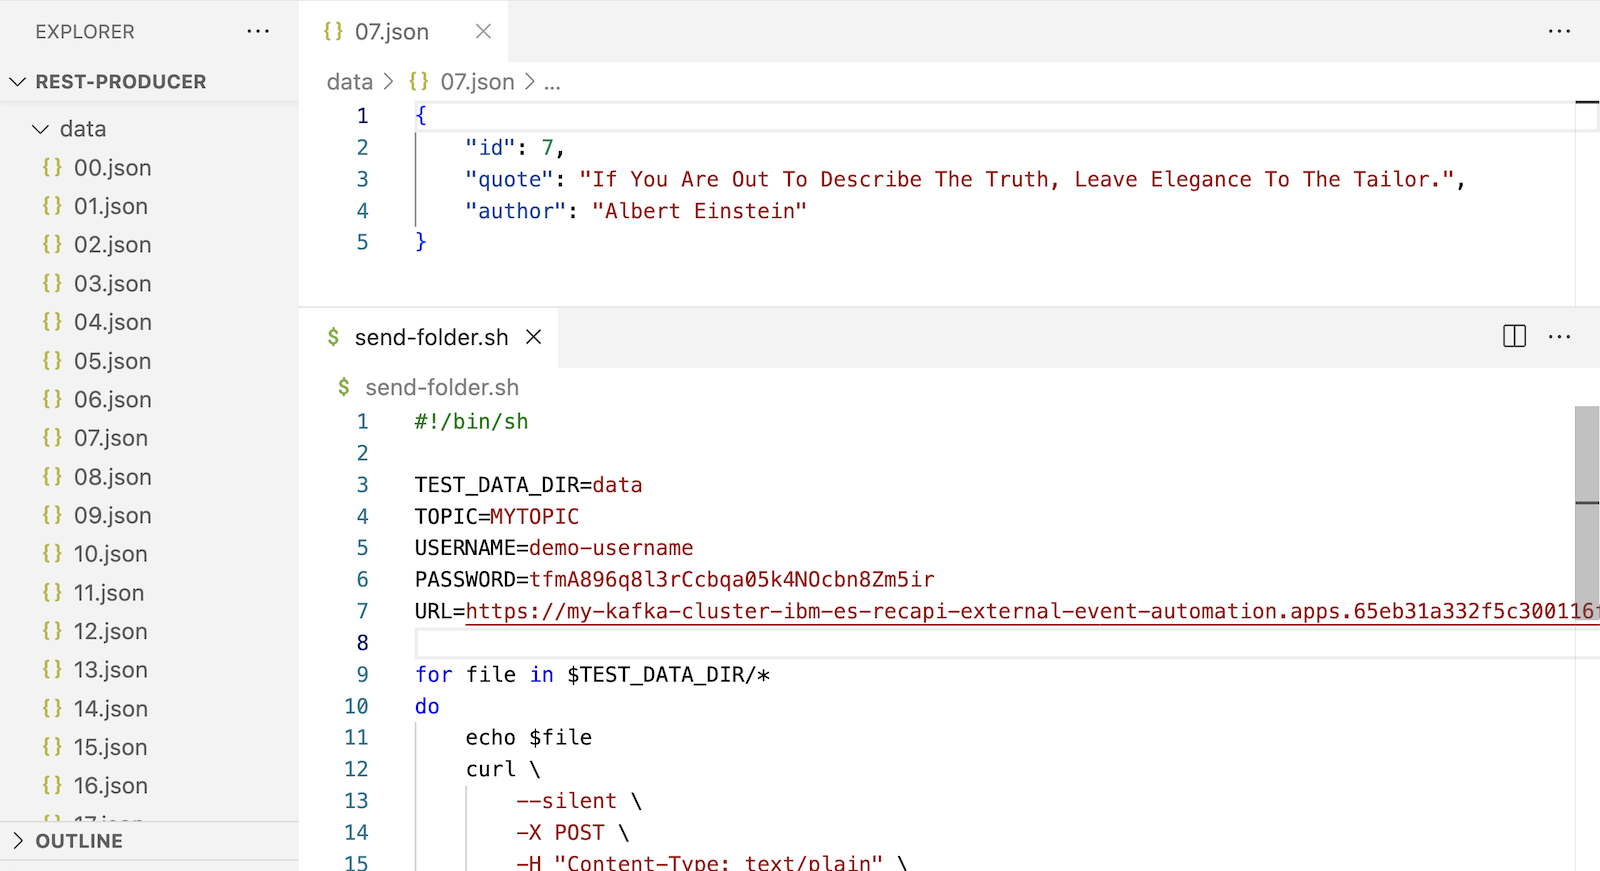The width and height of the screenshot is (1600, 871).
Task: Open 12.json in the file tree
Action: 110,632
